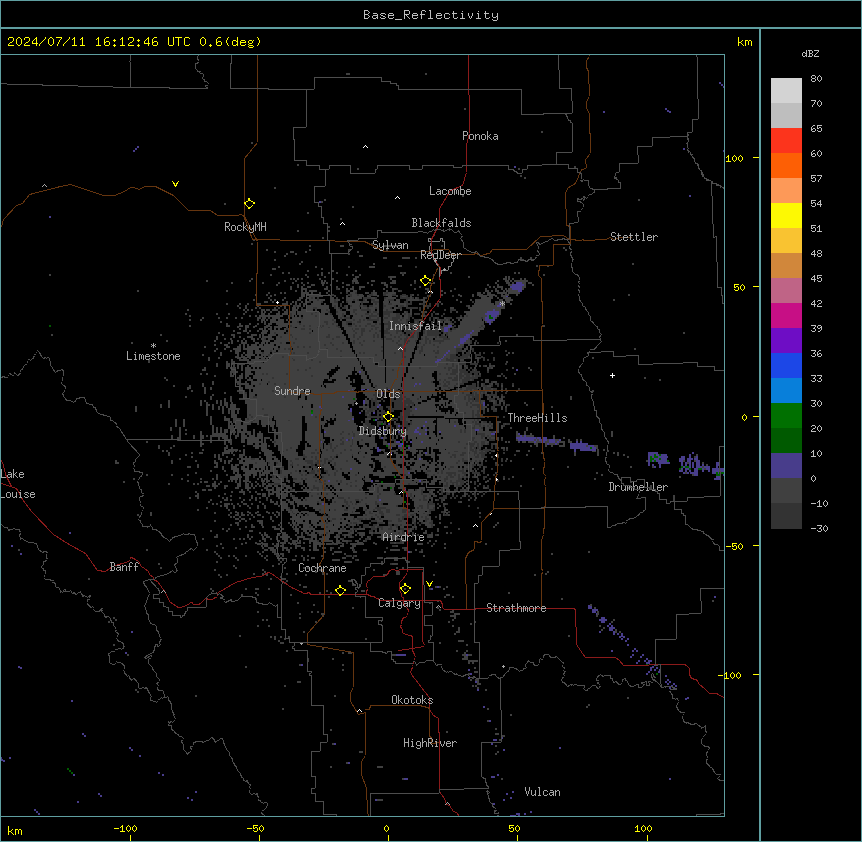Click the Louise label at the left edge

click(18, 494)
